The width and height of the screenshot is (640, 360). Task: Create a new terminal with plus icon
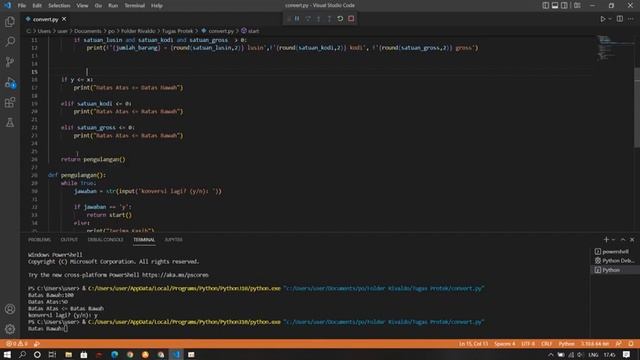click(x=606, y=240)
